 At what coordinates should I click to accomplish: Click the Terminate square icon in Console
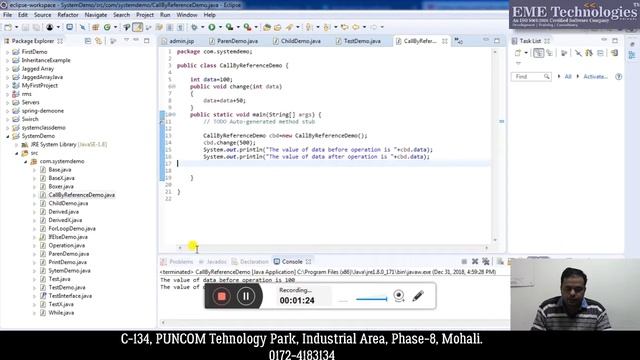[464, 262]
